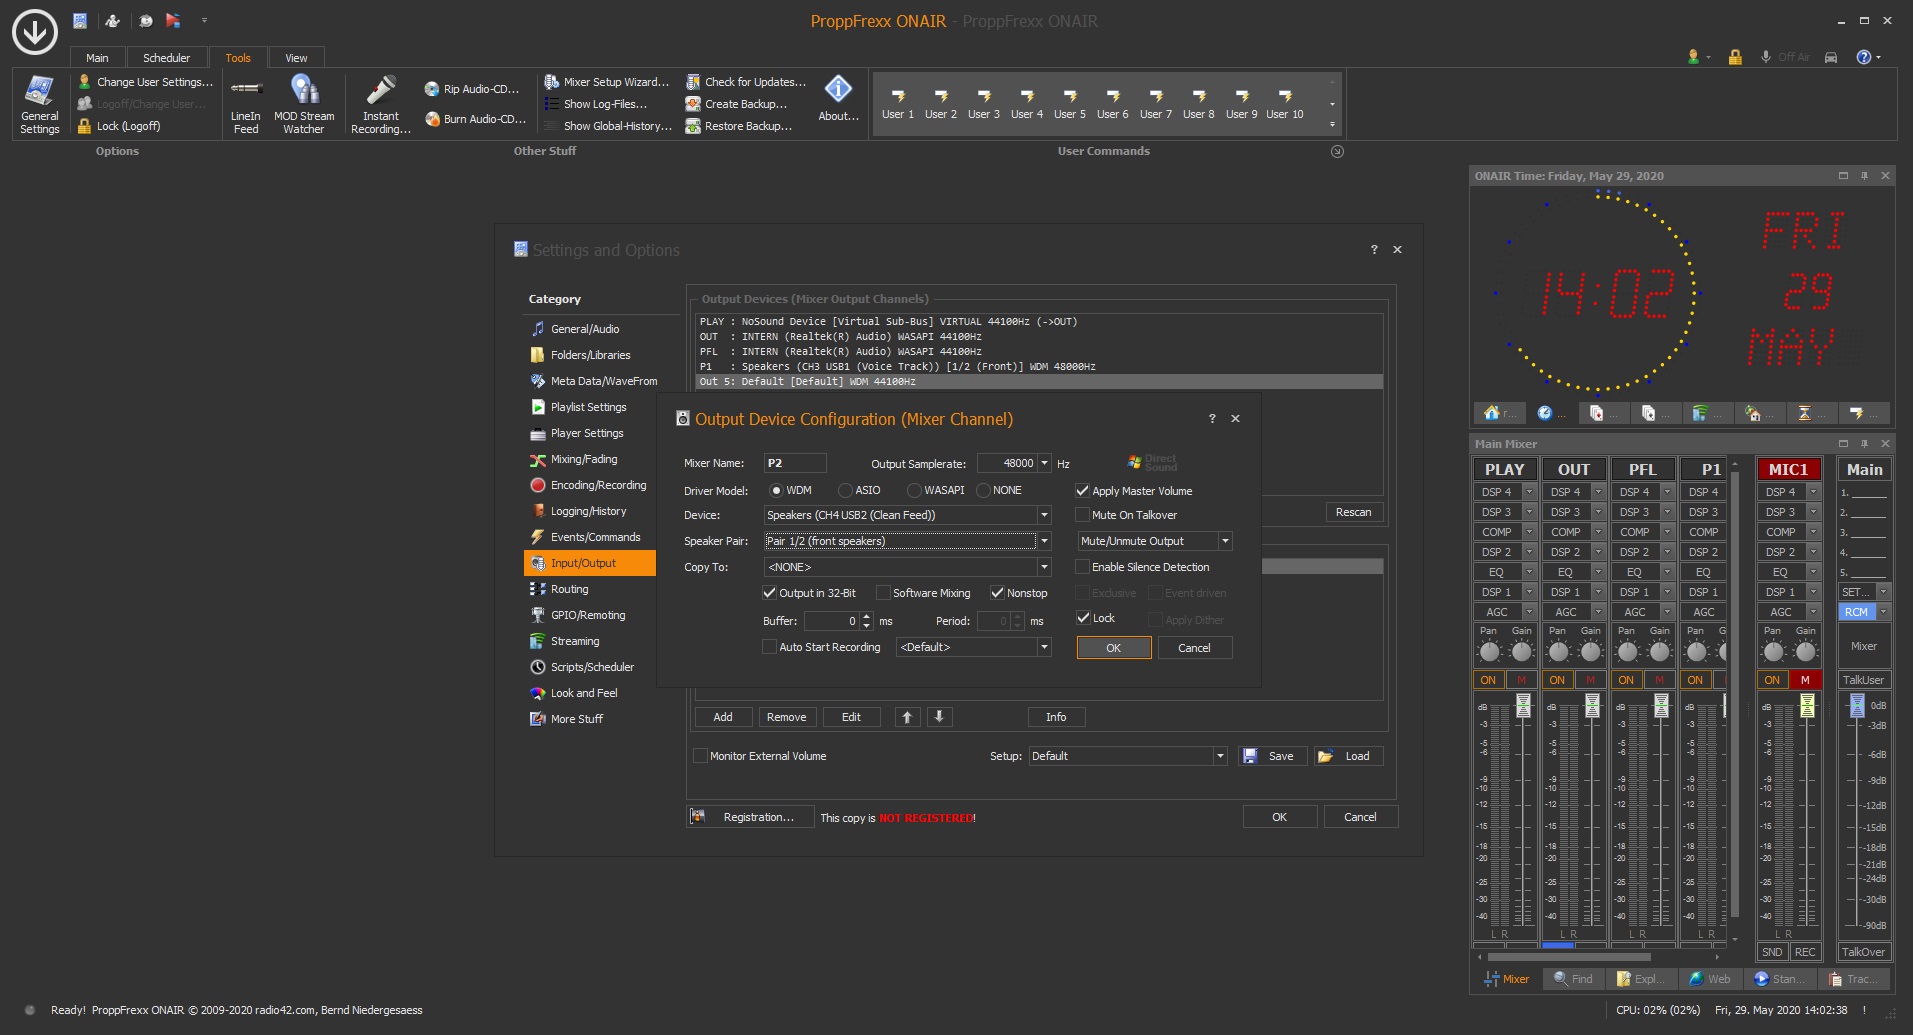Enable Mute On Talkover checkbox
The image size is (1913, 1035).
click(x=1082, y=515)
